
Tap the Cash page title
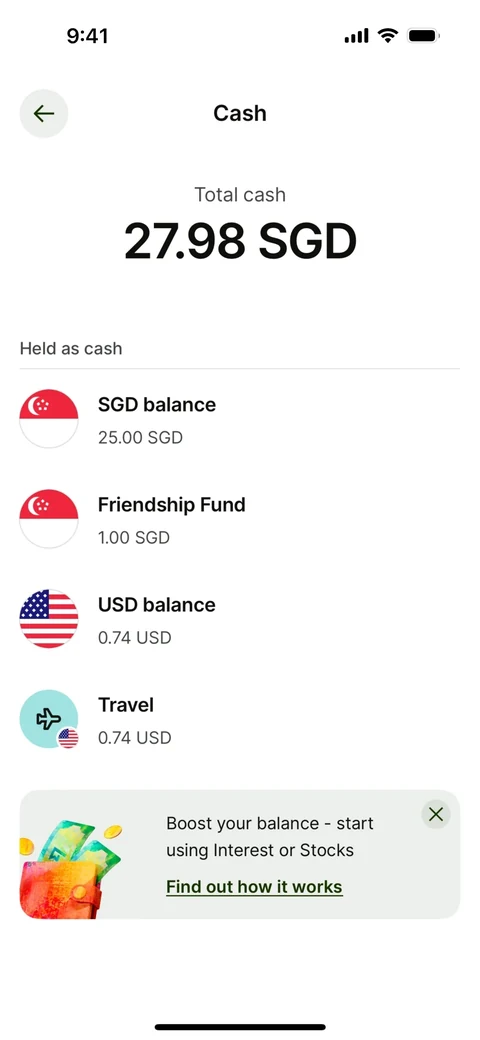tap(240, 113)
